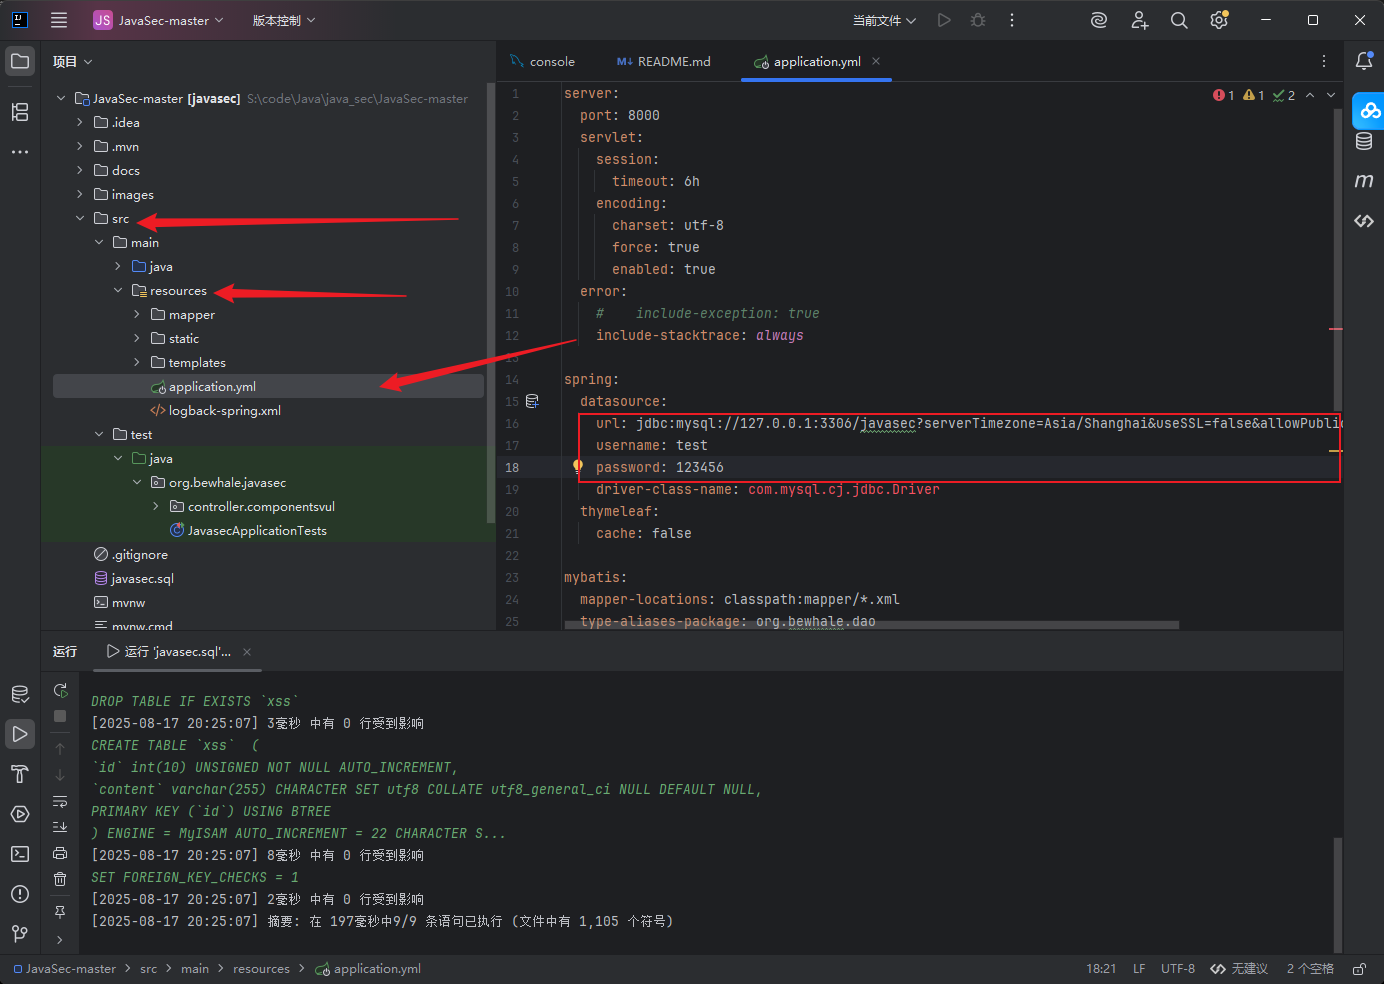The height and width of the screenshot is (984, 1384).
Task: Open the Maven tool window
Action: tap(1364, 181)
